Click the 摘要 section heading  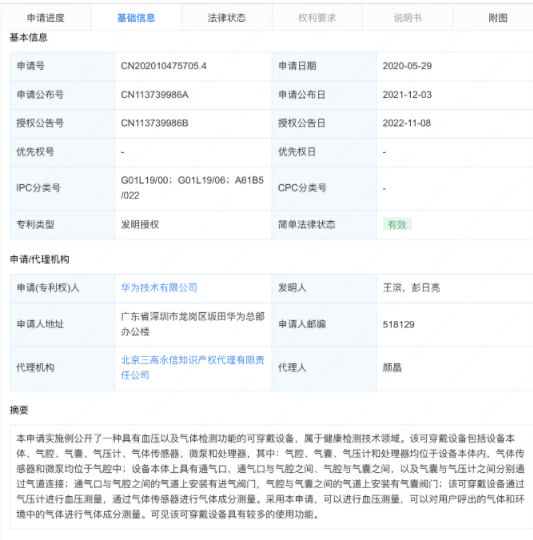pyautogui.click(x=19, y=410)
